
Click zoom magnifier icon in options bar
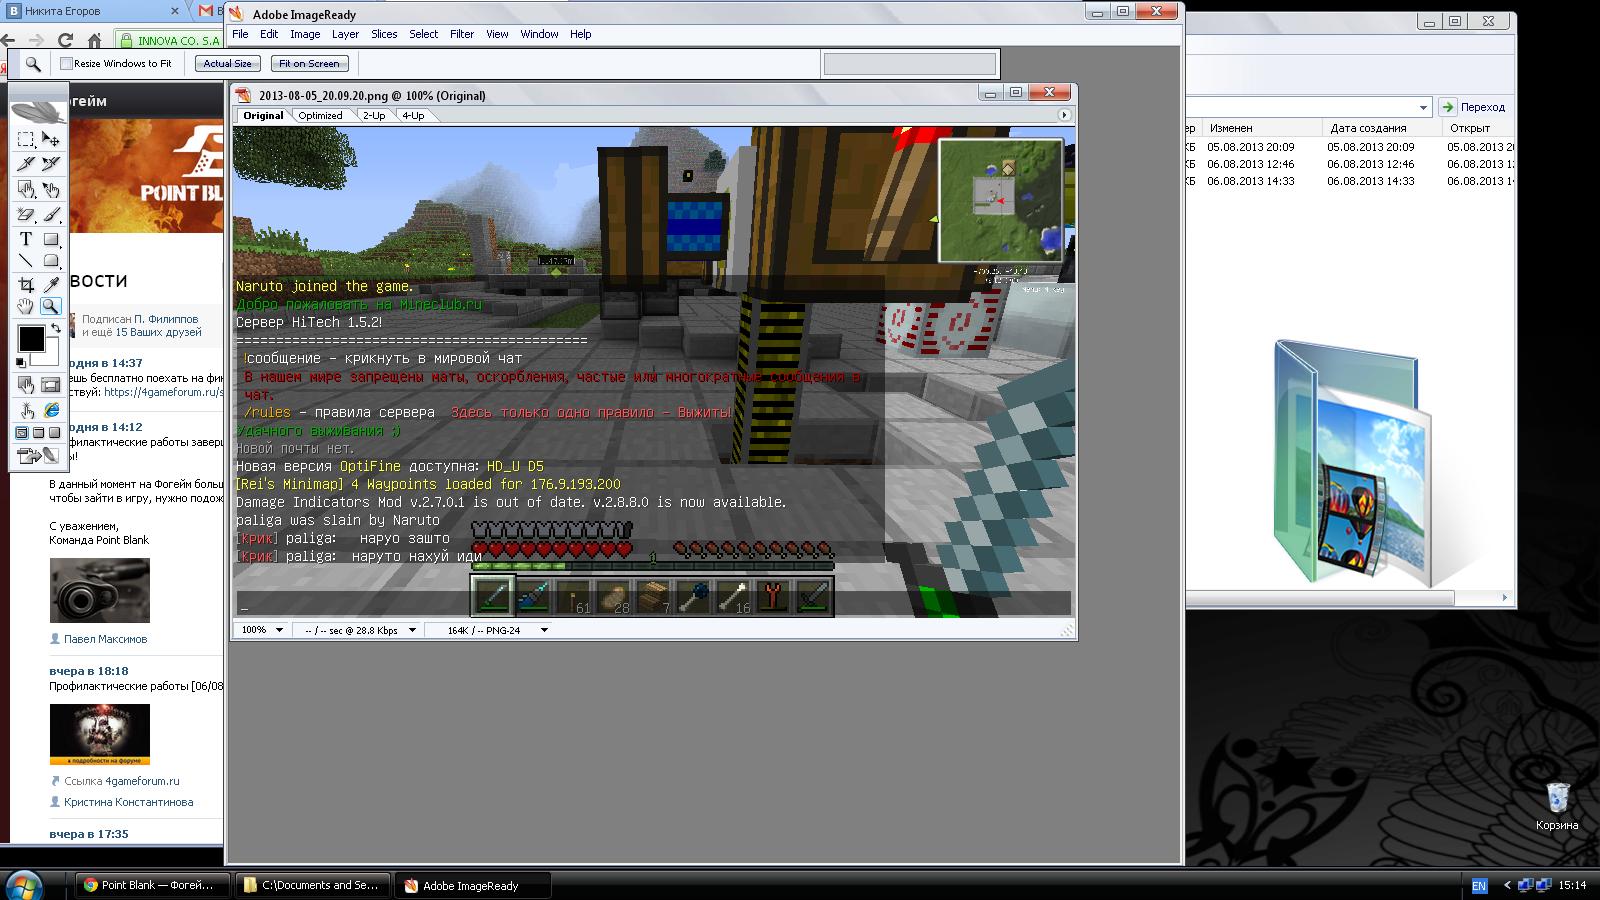[x=33, y=64]
